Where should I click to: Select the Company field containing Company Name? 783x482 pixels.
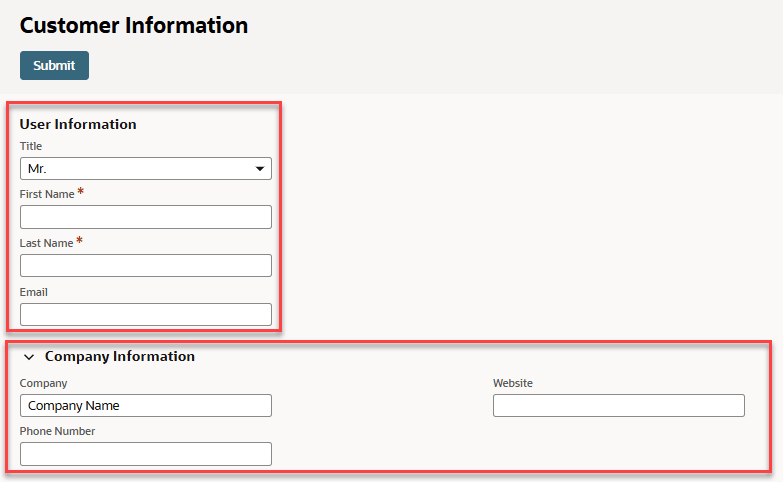(x=146, y=405)
